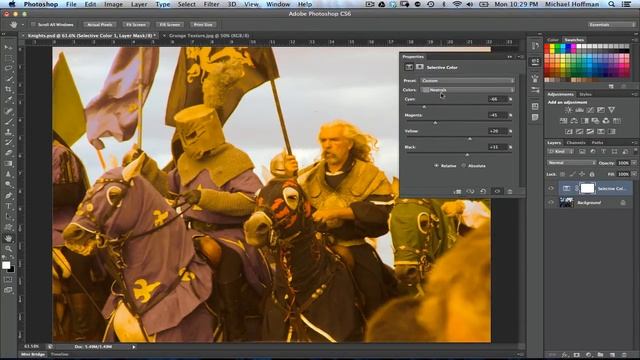Open the Filter menu
The image size is (640, 360).
click(x=211, y=4)
